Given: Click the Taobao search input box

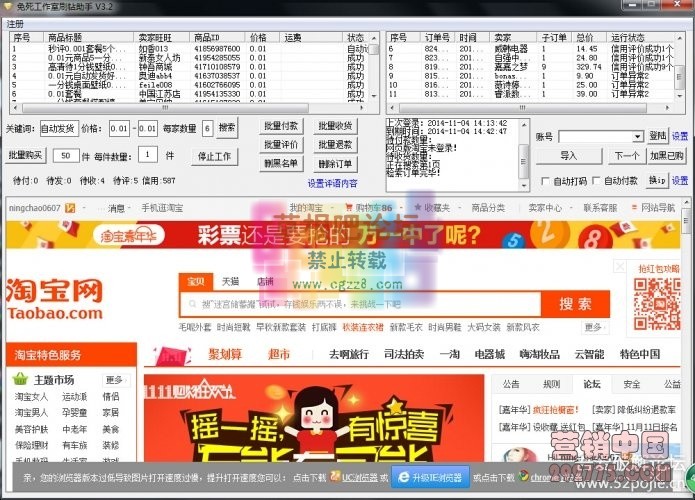Looking at the screenshot, I should point(360,305).
